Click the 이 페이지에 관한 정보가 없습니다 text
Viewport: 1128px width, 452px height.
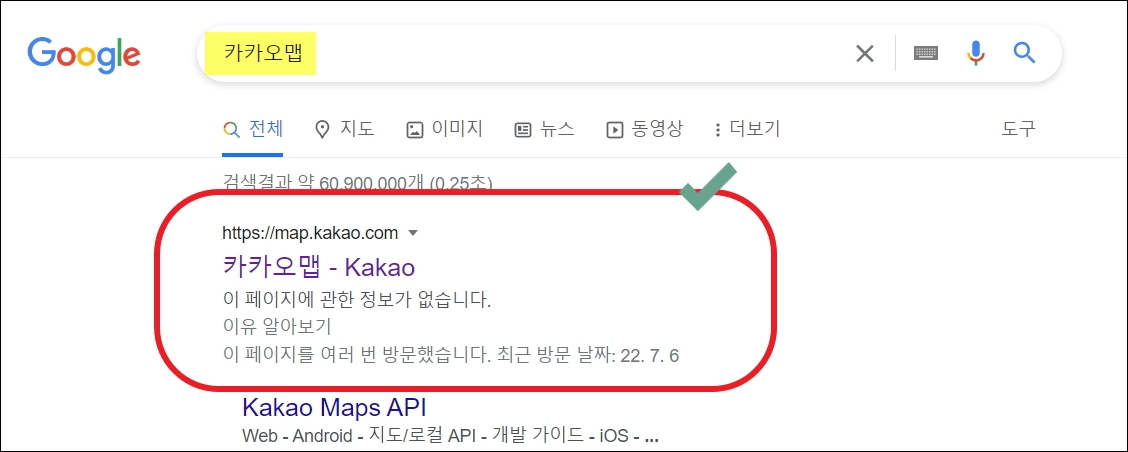click(x=357, y=299)
